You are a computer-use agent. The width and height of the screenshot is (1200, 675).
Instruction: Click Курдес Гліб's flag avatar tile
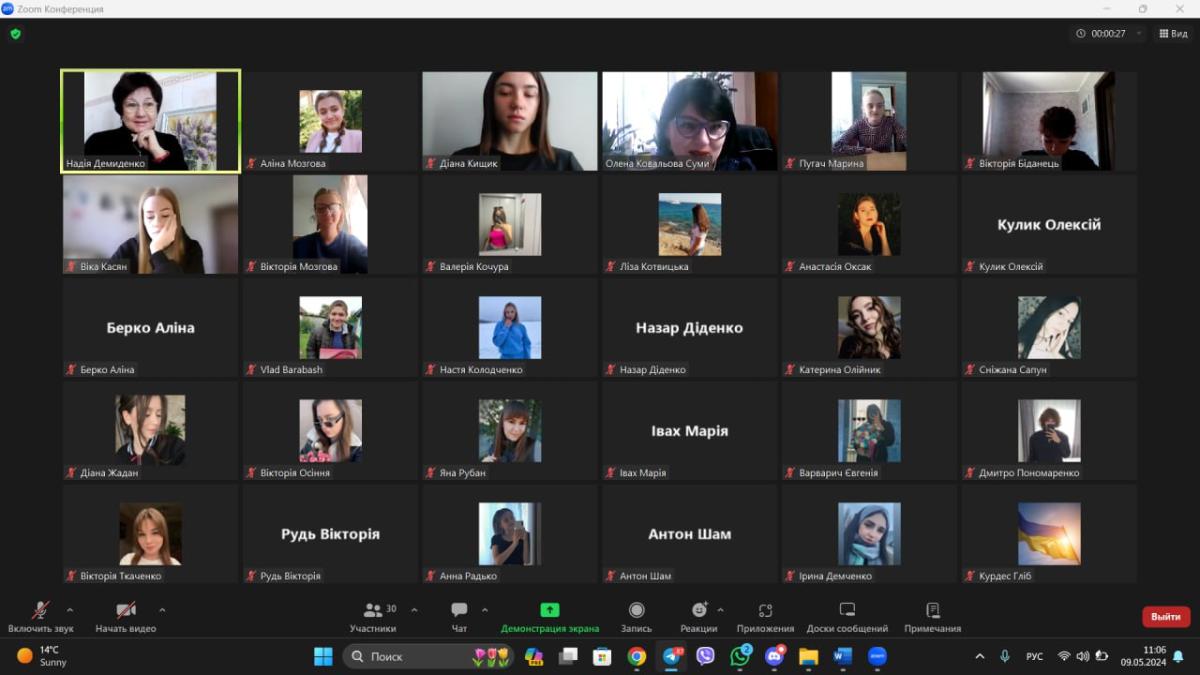[1049, 534]
